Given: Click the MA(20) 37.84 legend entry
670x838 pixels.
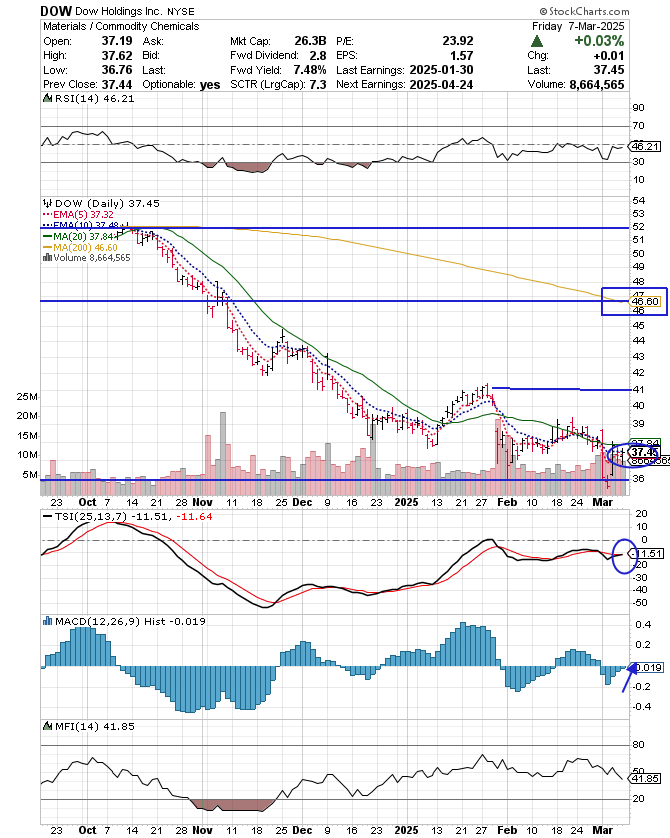Looking at the screenshot, I should [x=81, y=236].
